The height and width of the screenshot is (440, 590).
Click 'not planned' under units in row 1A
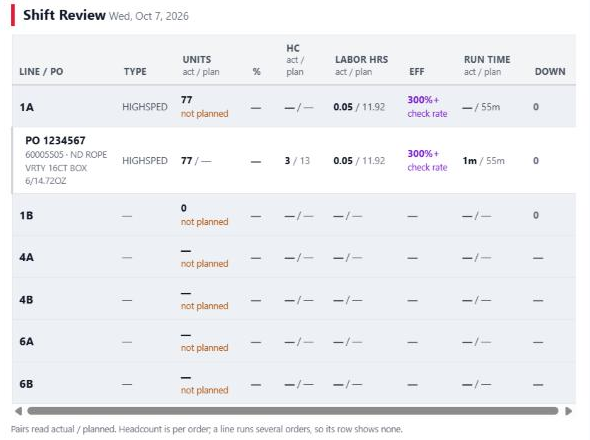[x=205, y=114]
